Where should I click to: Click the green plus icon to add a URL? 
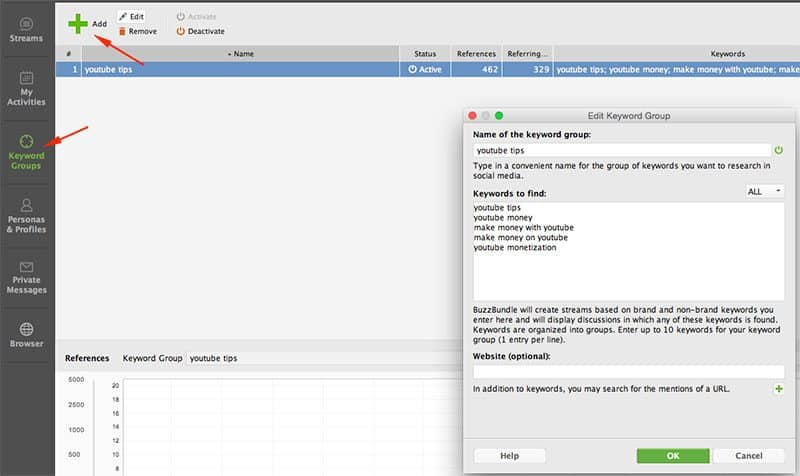pos(779,389)
